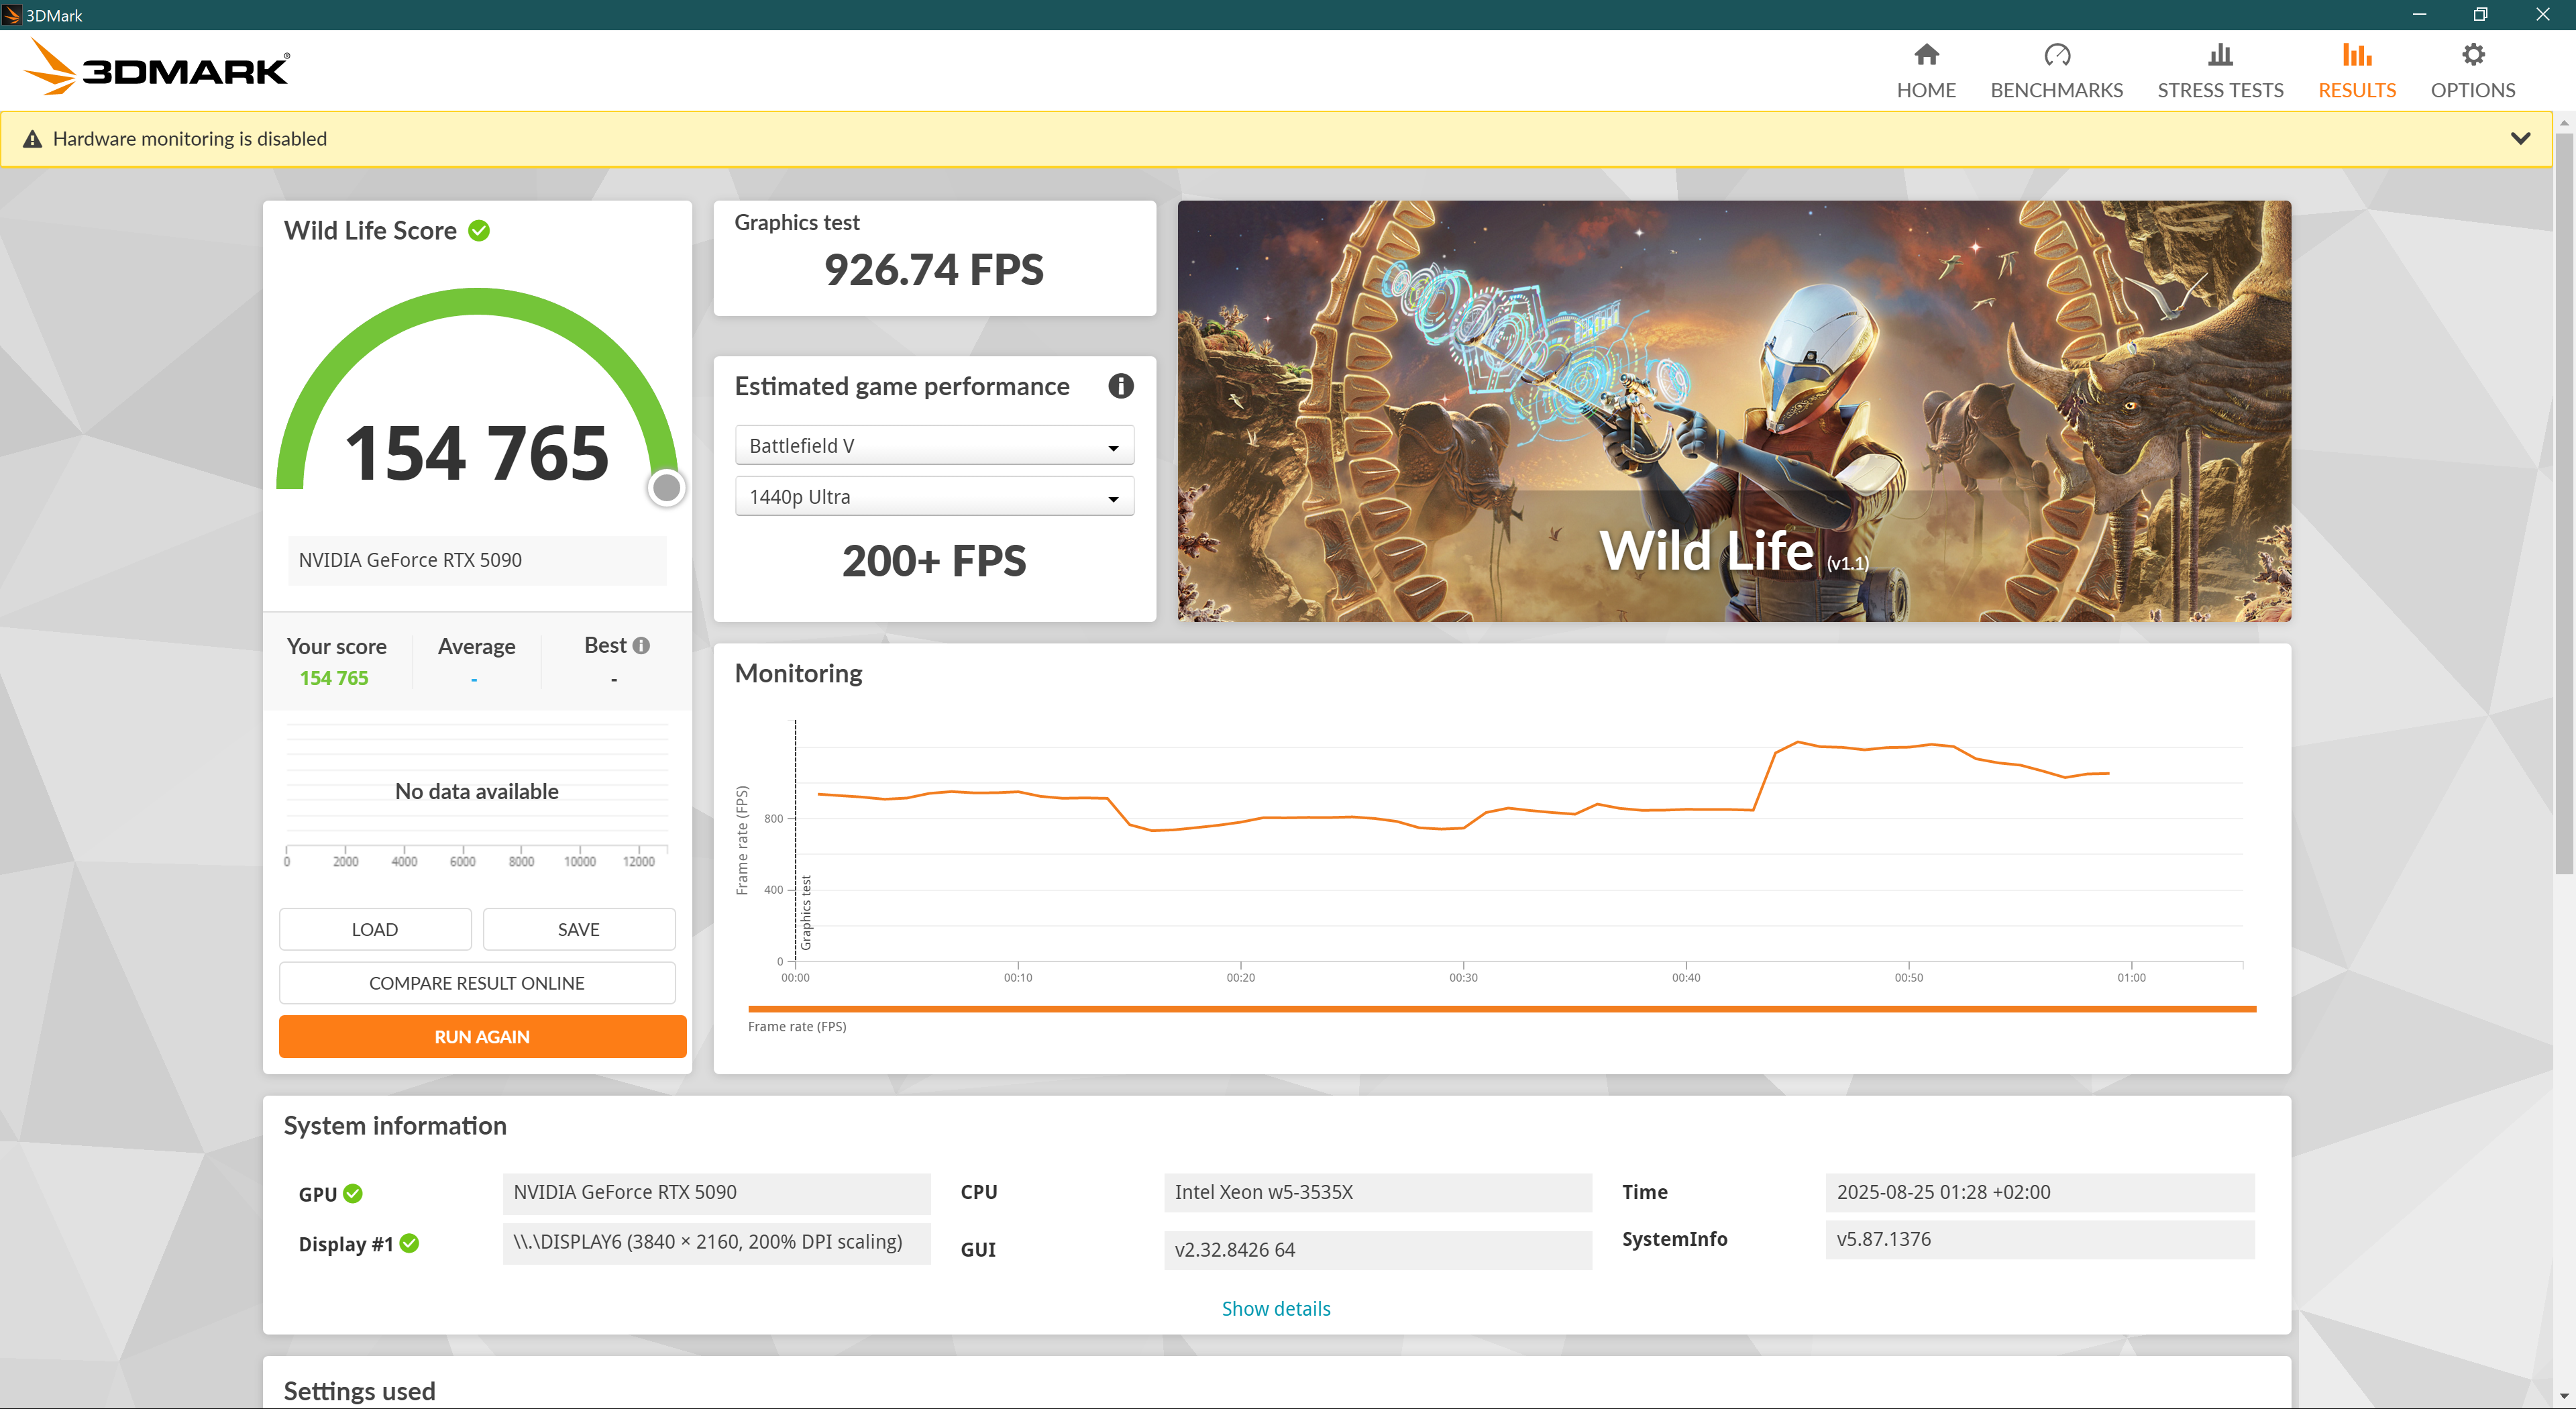Image resolution: width=2576 pixels, height=1409 pixels.
Task: Click the orange RUN AGAIN button
Action: (x=482, y=1037)
